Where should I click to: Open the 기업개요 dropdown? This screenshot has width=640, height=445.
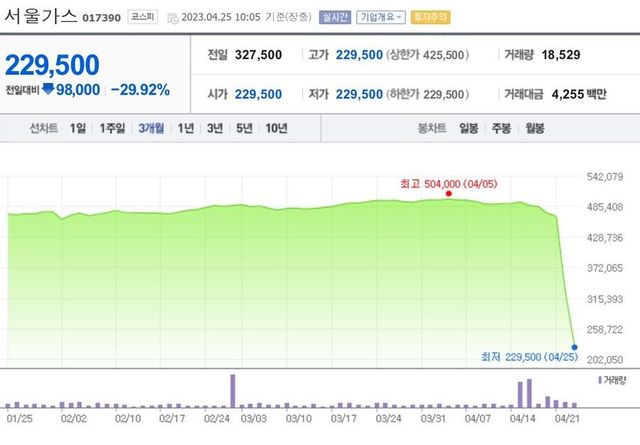(382, 18)
